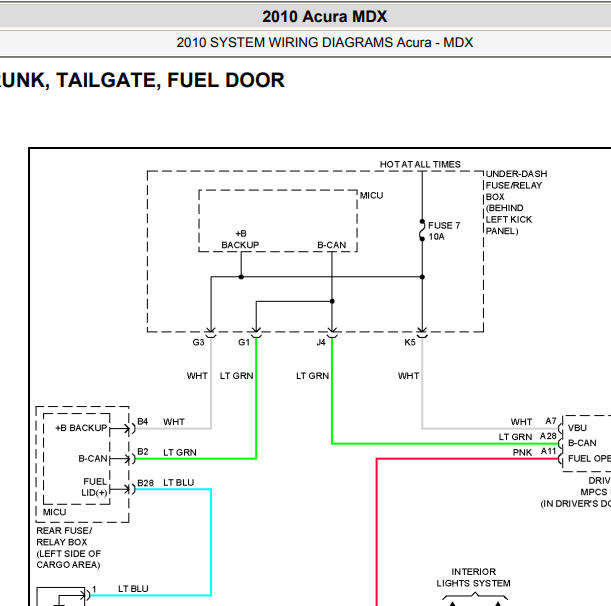Click the 'B4' terminal label
This screenshot has height=606, width=611.
pyautogui.click(x=143, y=422)
